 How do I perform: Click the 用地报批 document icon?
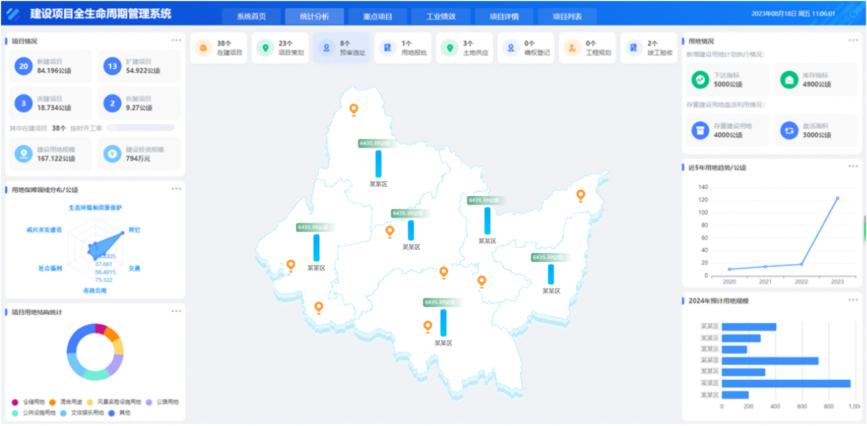point(388,48)
